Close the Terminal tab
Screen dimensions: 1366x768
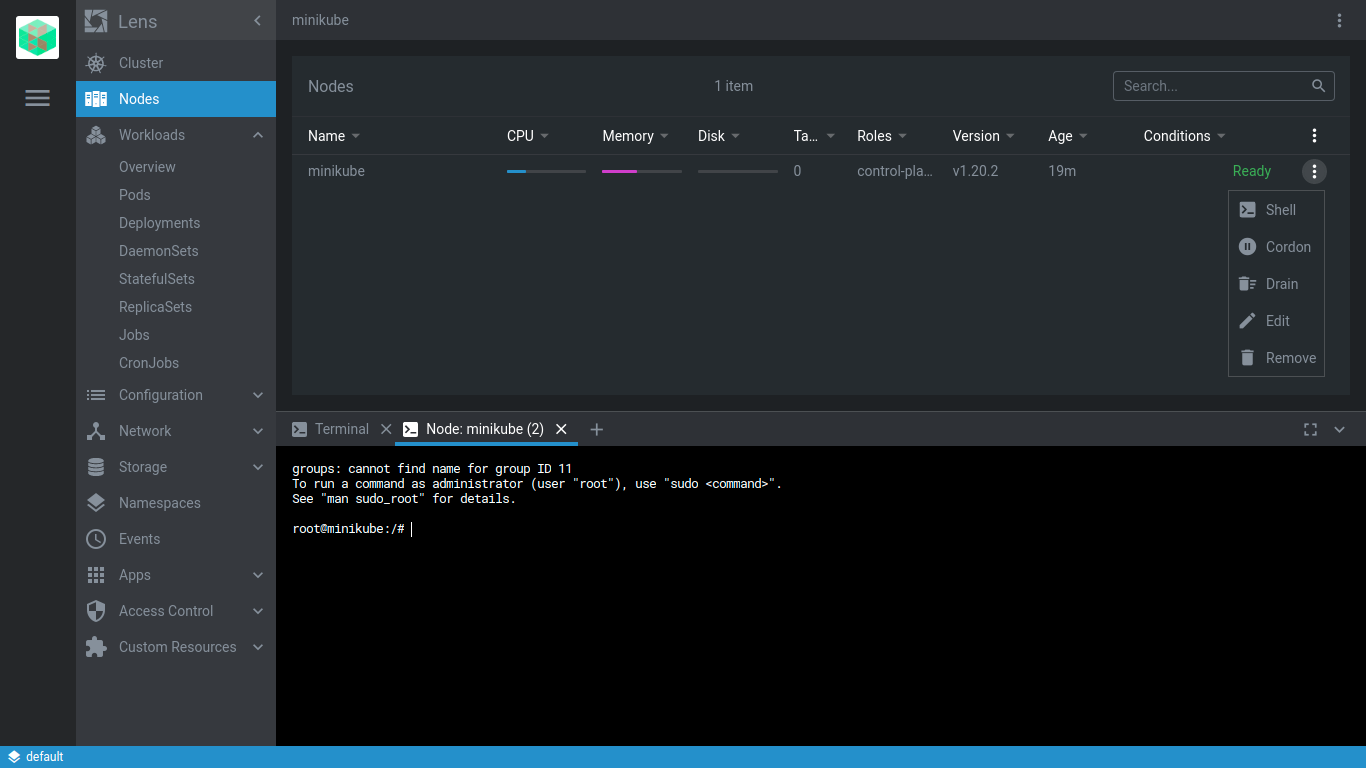coord(386,429)
